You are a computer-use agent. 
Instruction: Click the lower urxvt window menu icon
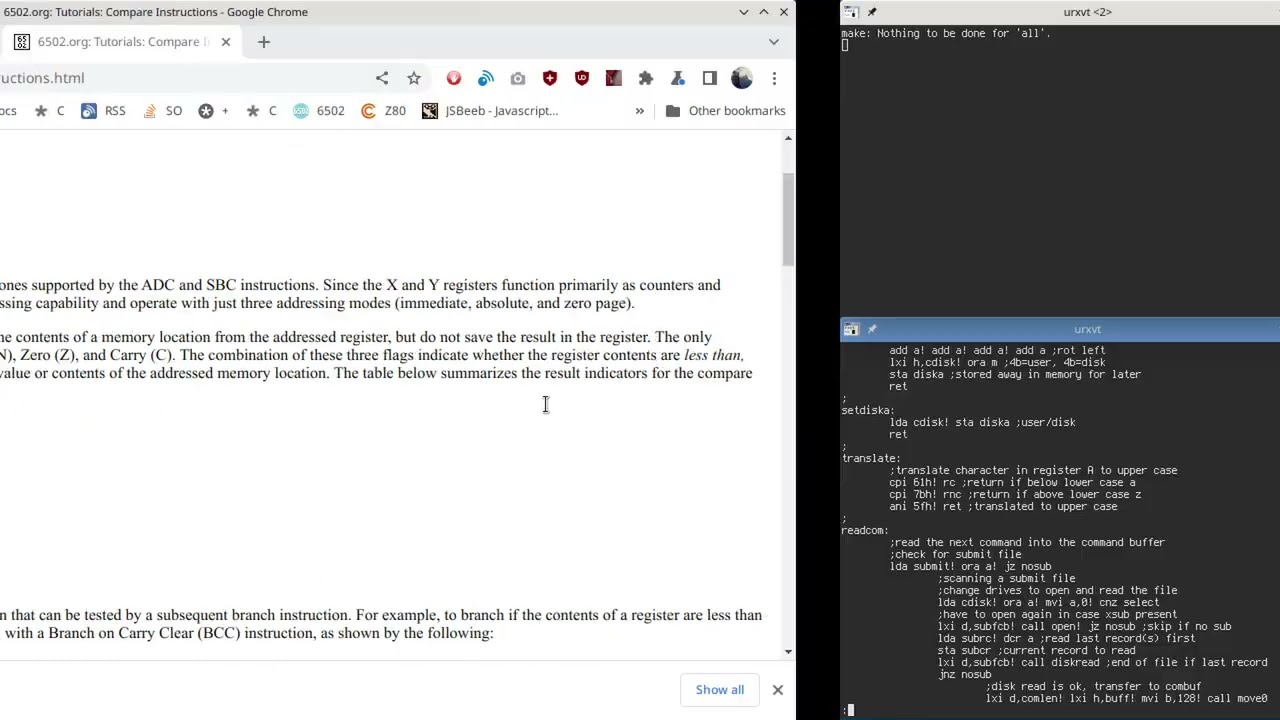[850, 329]
